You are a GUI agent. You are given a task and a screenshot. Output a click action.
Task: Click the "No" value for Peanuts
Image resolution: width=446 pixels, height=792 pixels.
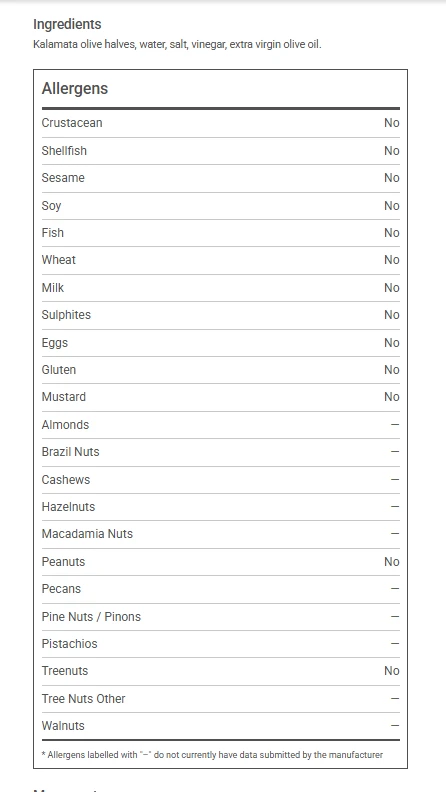coord(391,562)
